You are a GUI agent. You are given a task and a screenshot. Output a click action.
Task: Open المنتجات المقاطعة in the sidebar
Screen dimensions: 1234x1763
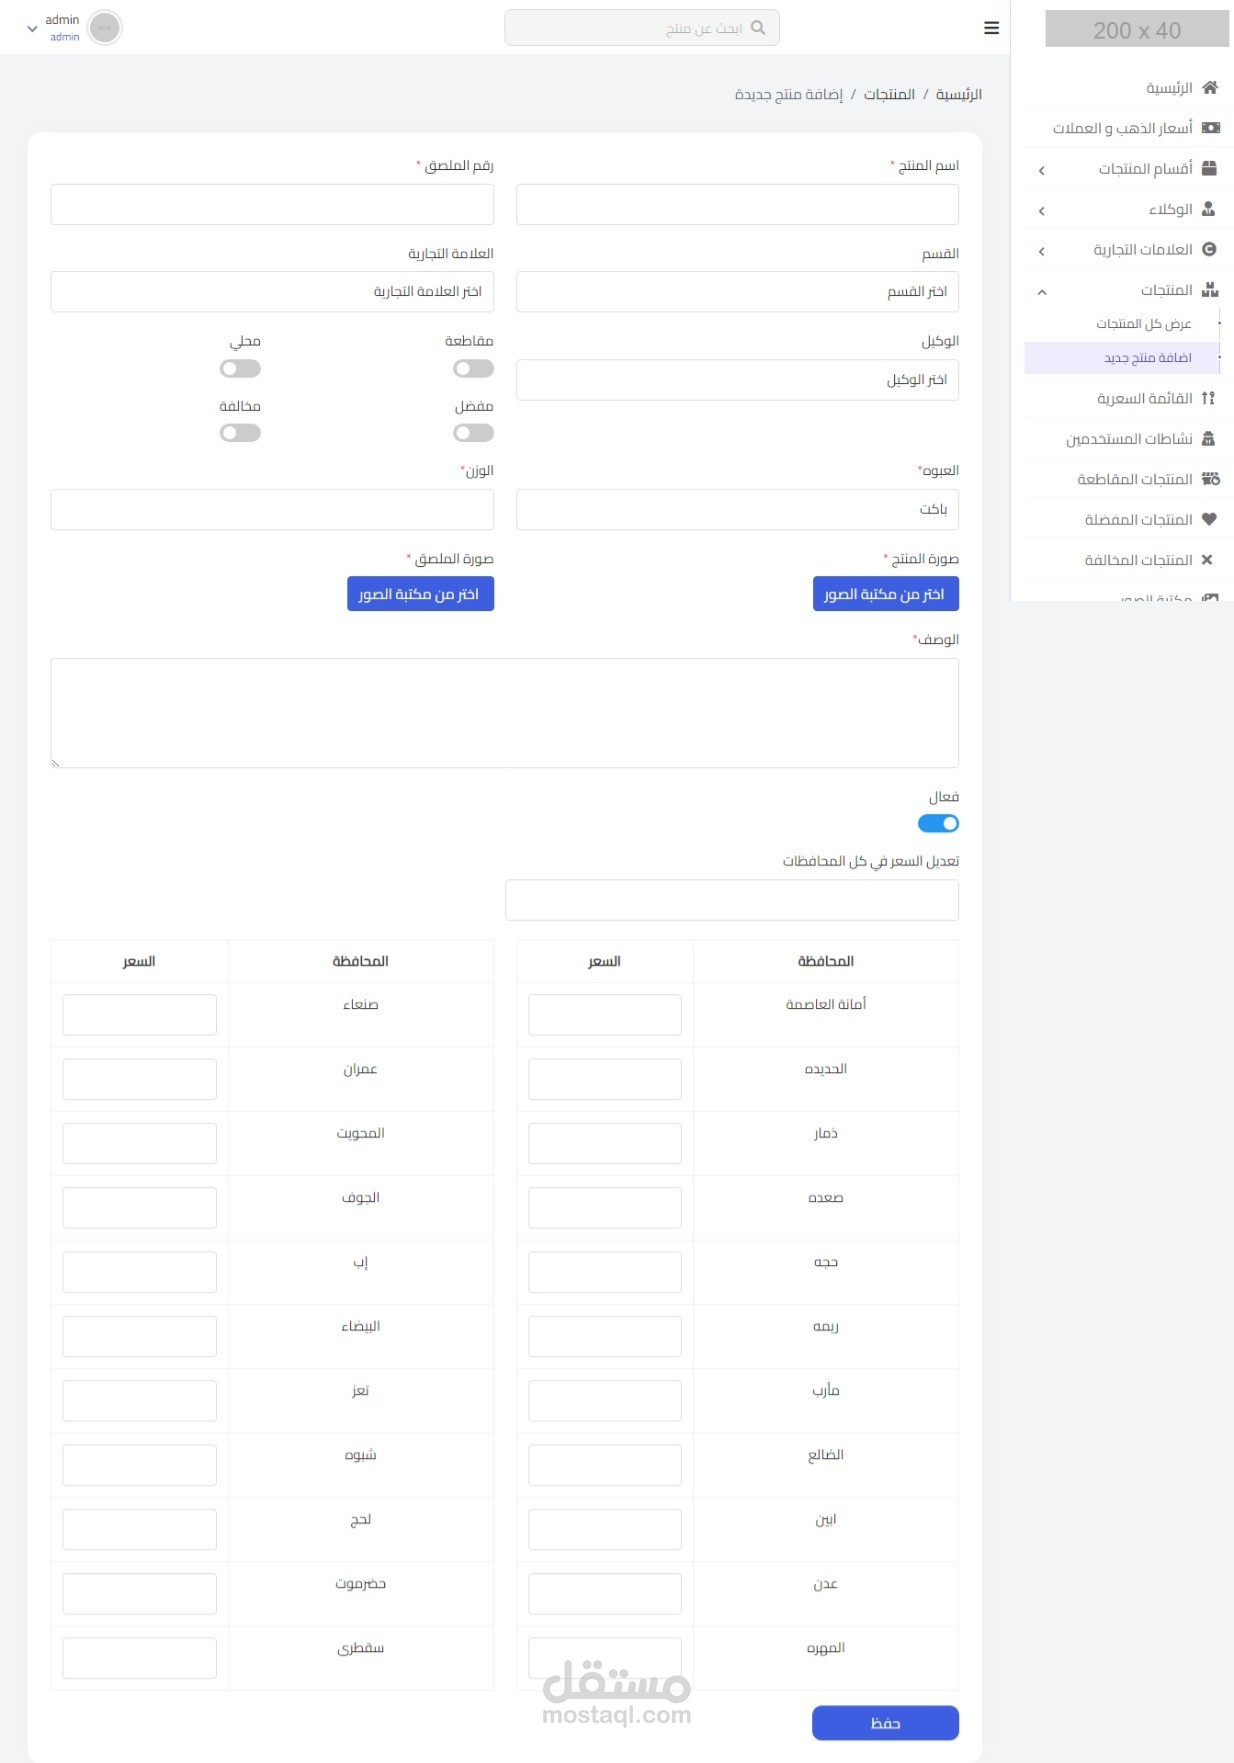coord(1134,479)
